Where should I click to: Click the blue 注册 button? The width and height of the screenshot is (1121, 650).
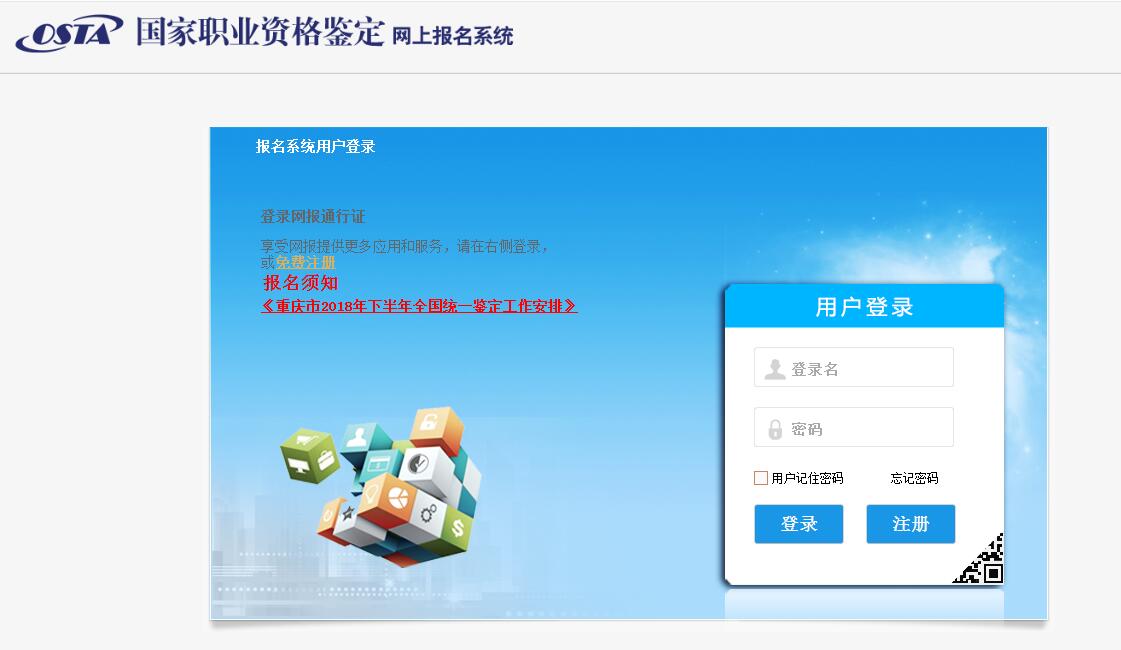click(x=911, y=524)
